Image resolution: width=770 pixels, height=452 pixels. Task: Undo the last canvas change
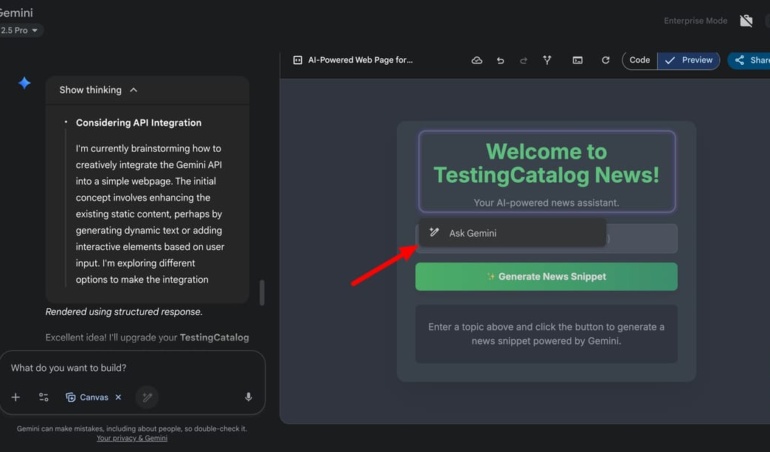(500, 60)
